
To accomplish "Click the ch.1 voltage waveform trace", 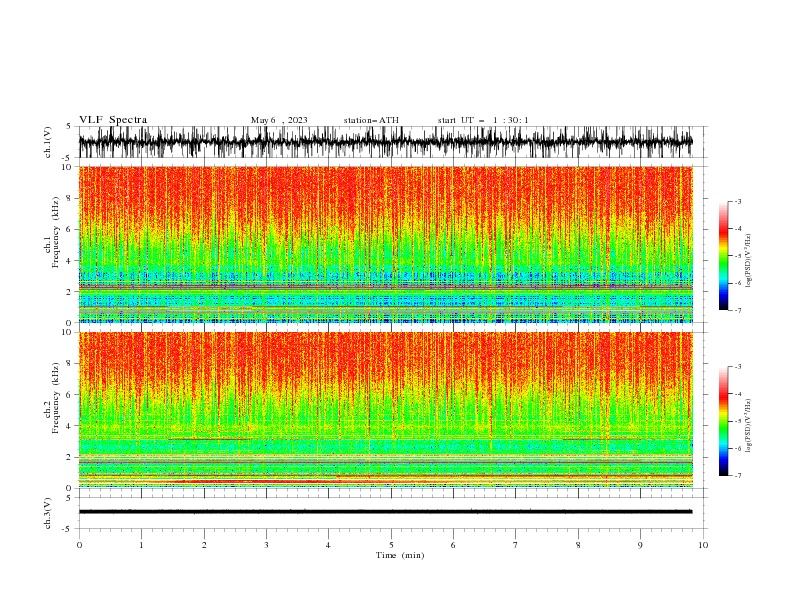I will point(385,142).
